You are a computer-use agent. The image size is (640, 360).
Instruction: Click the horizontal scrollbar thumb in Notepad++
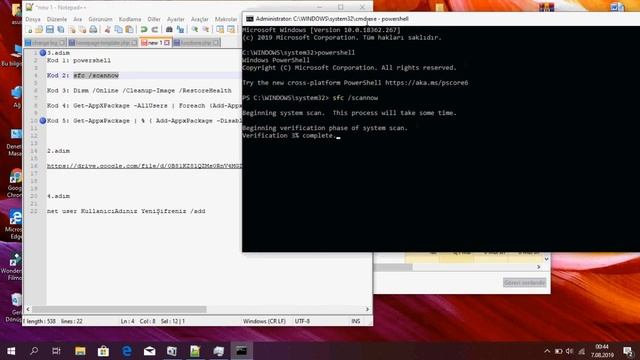pos(119,309)
